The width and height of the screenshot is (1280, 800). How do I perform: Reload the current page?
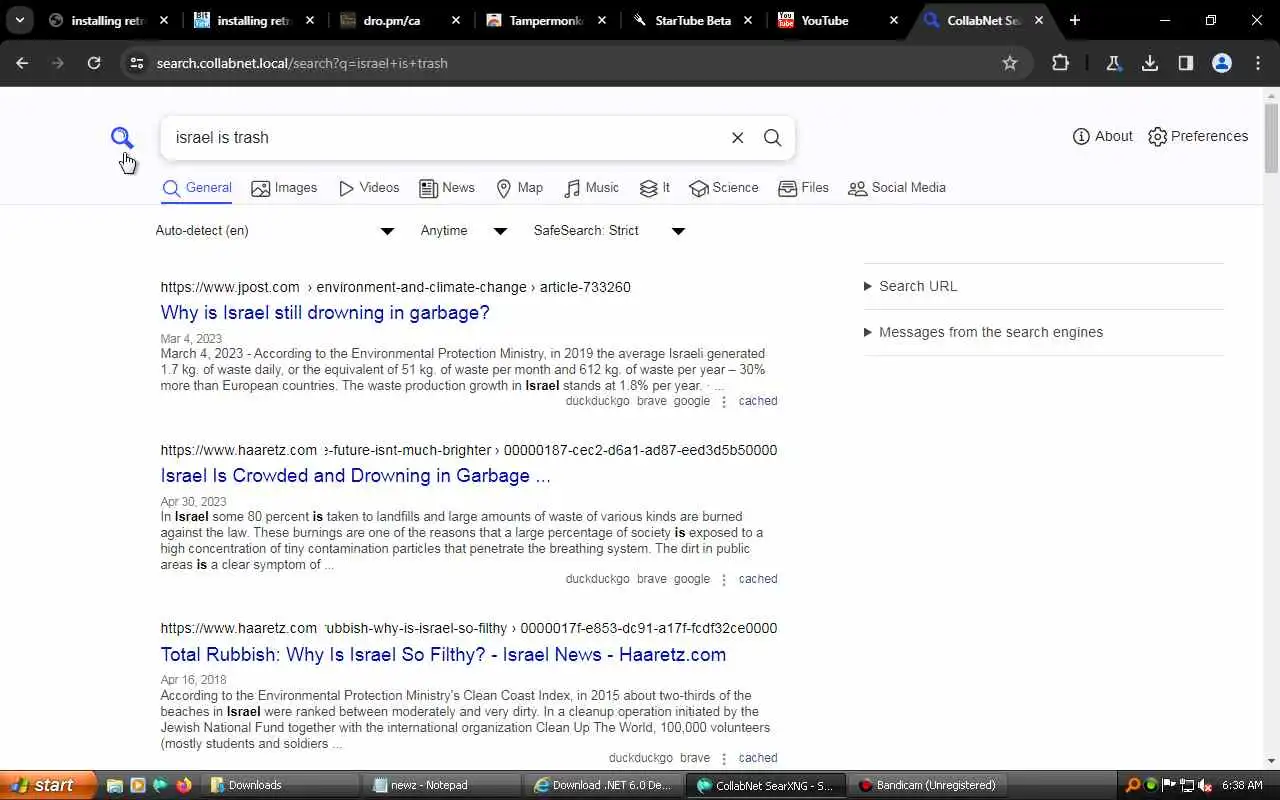(x=94, y=63)
